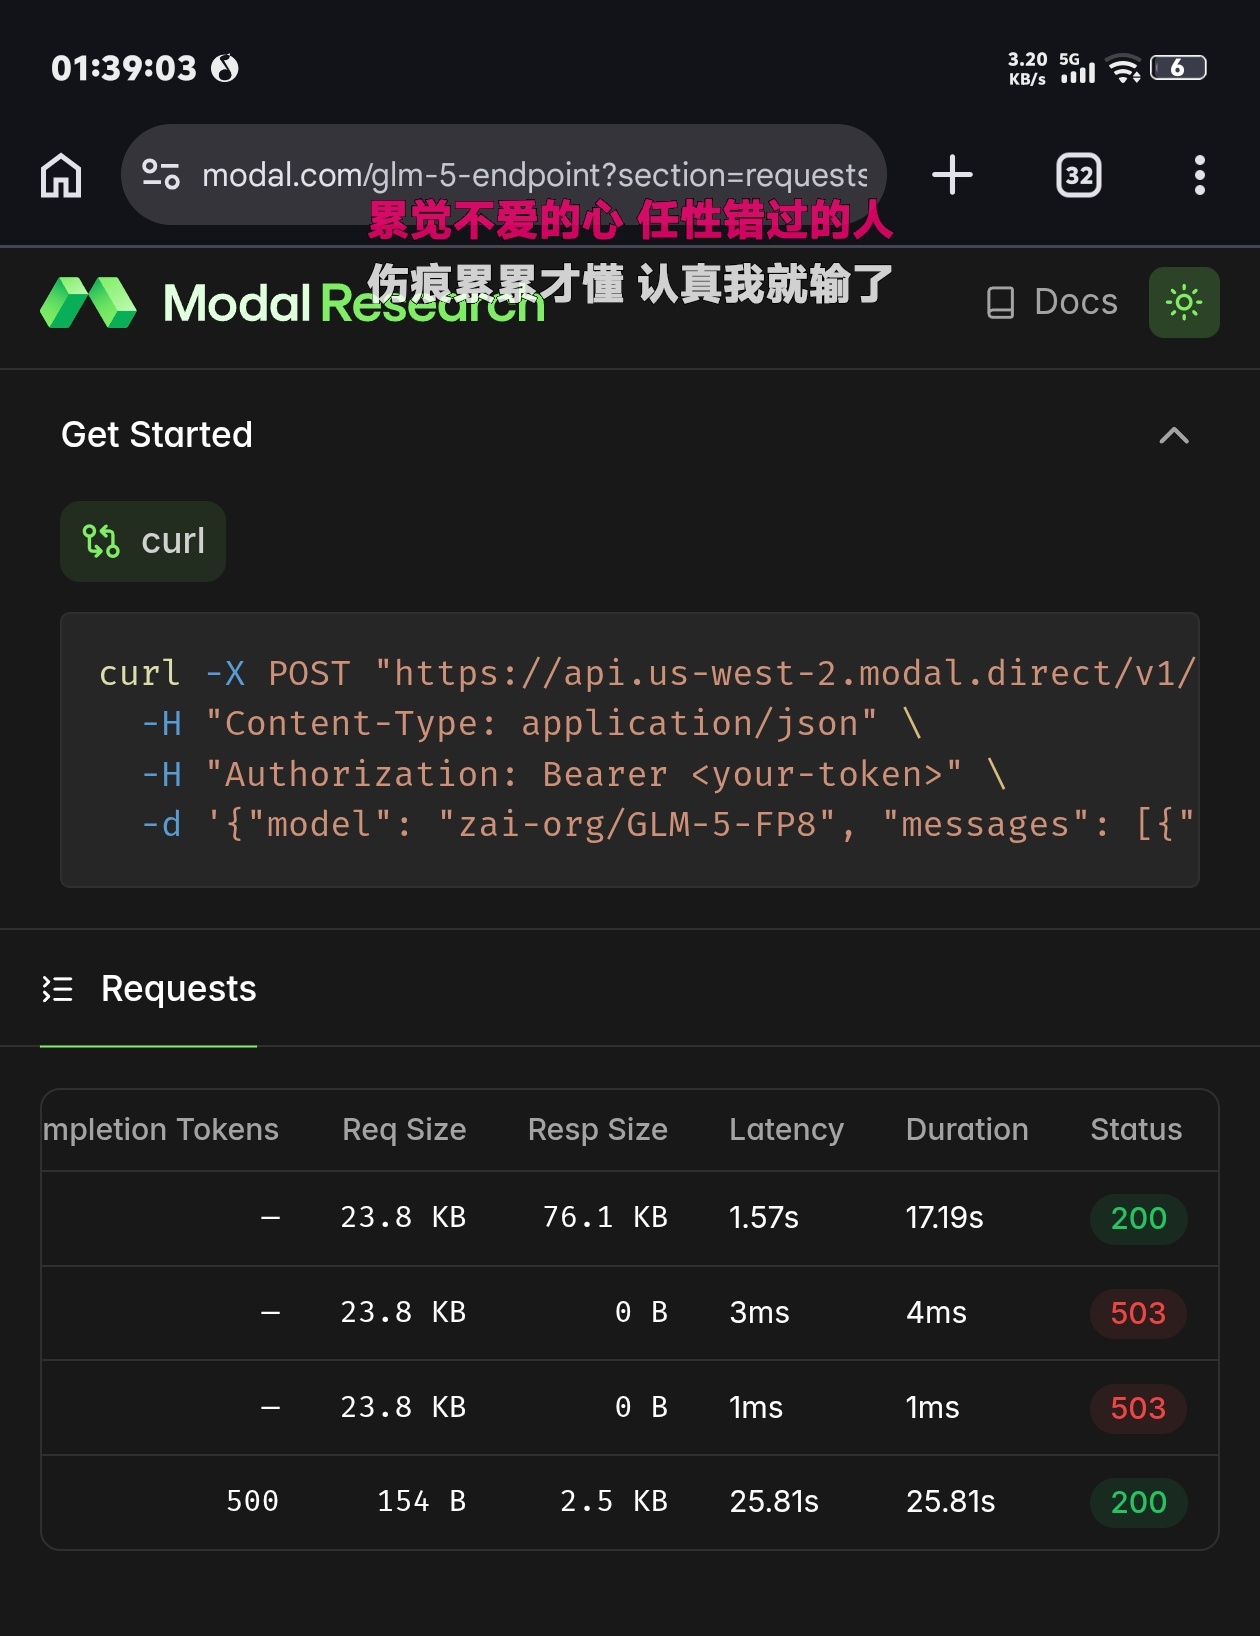1260x1636 pixels.
Task: Click the 76.1 KB response size cell
Action: coord(605,1217)
